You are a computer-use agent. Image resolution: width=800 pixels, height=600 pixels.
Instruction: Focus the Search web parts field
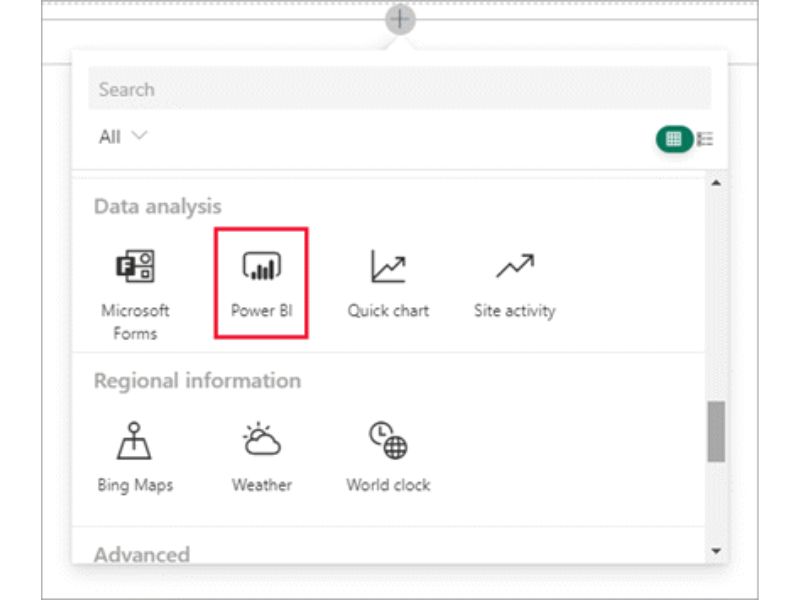[x=399, y=89]
